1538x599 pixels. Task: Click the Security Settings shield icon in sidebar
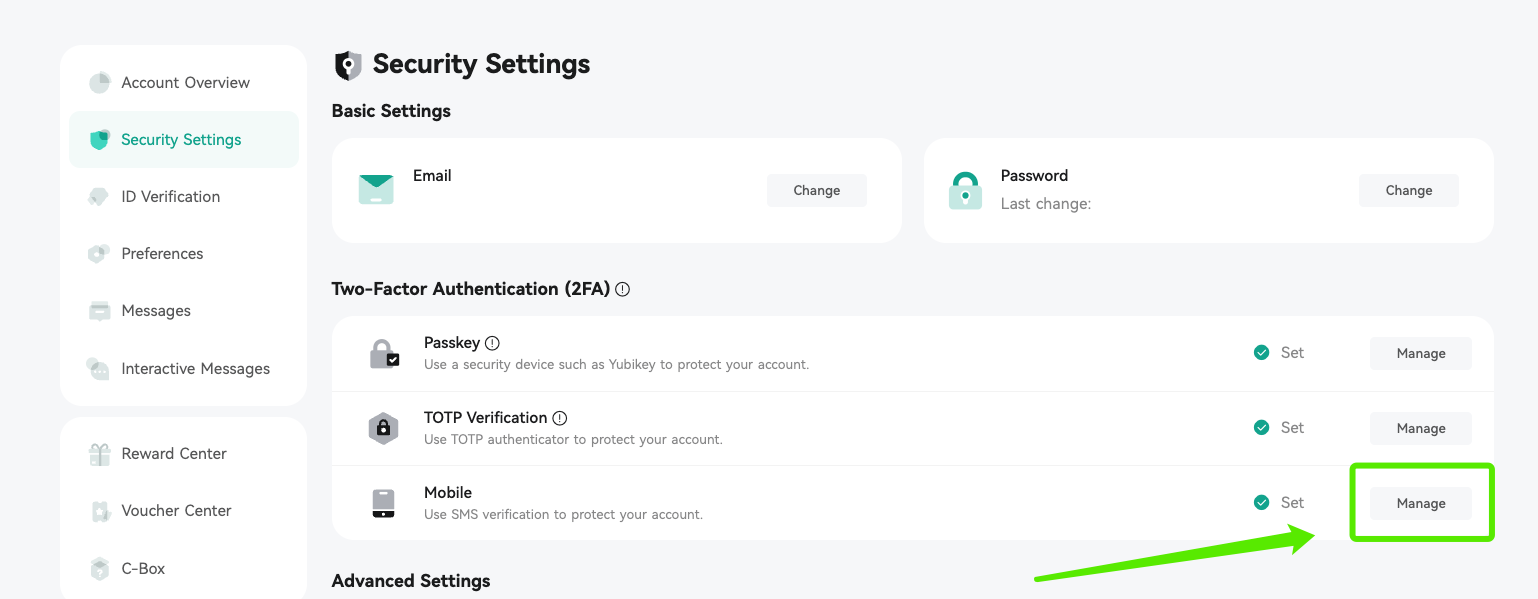coord(99,140)
